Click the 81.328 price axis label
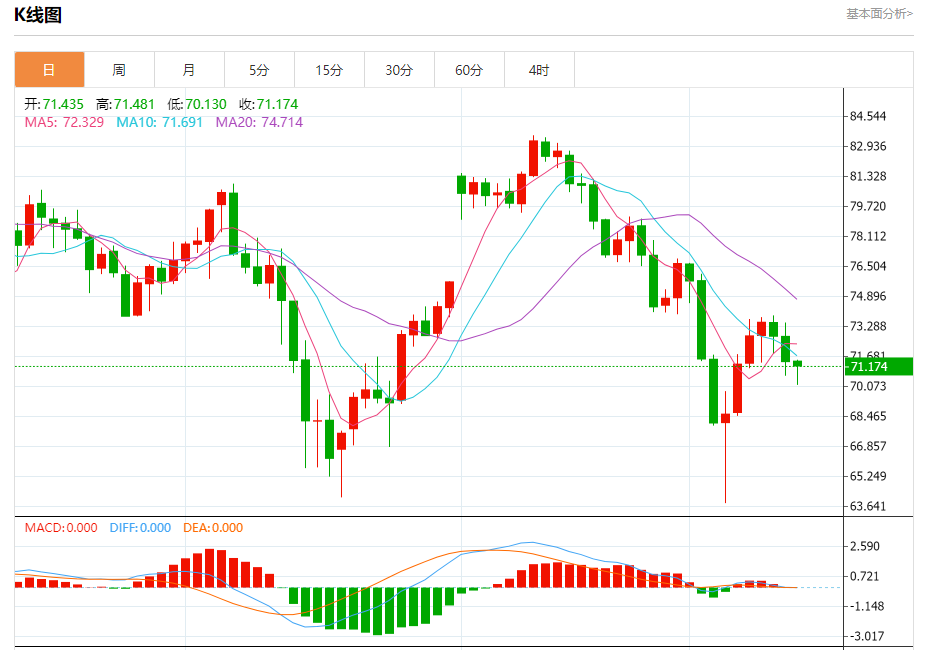926x650 pixels. tap(868, 177)
